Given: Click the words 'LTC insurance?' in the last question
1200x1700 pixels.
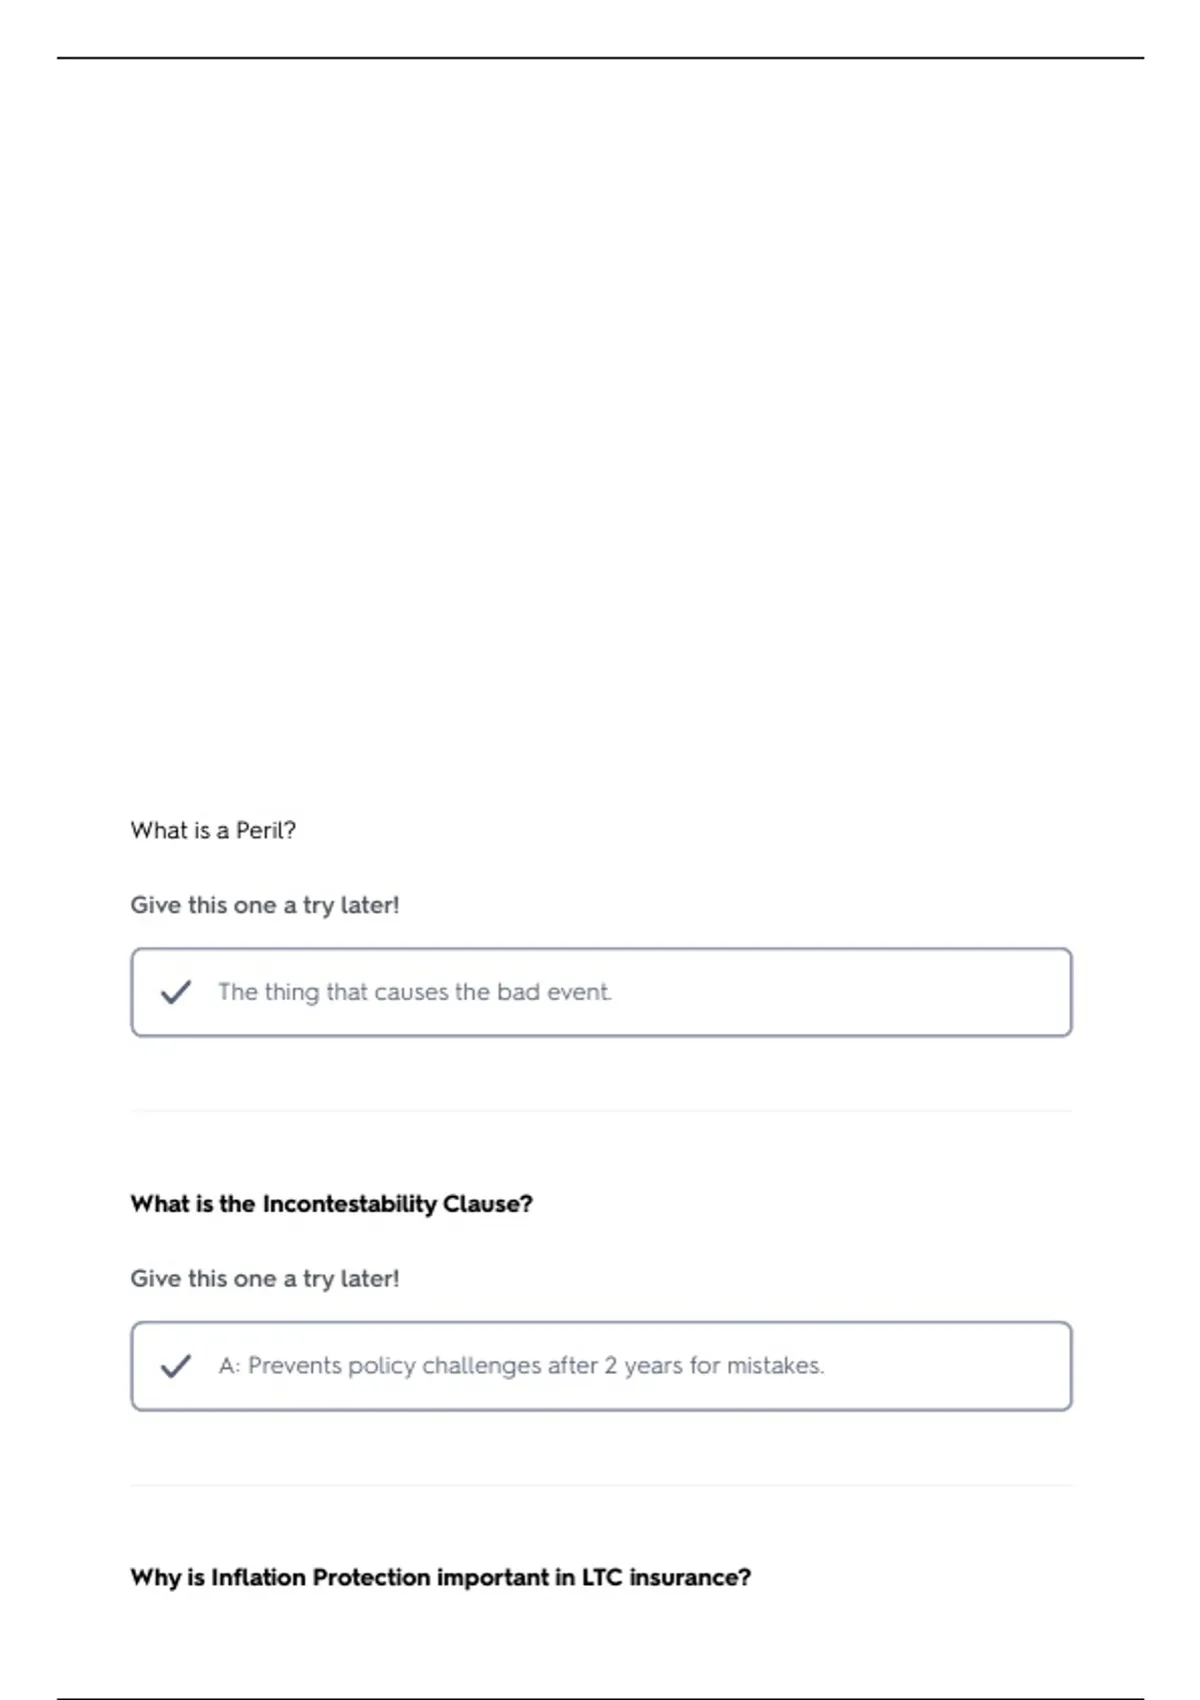Looking at the screenshot, I should point(666,1578).
